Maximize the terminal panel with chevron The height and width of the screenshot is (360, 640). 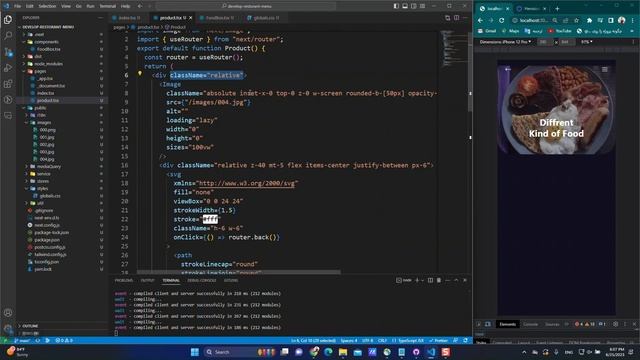coord(456,280)
